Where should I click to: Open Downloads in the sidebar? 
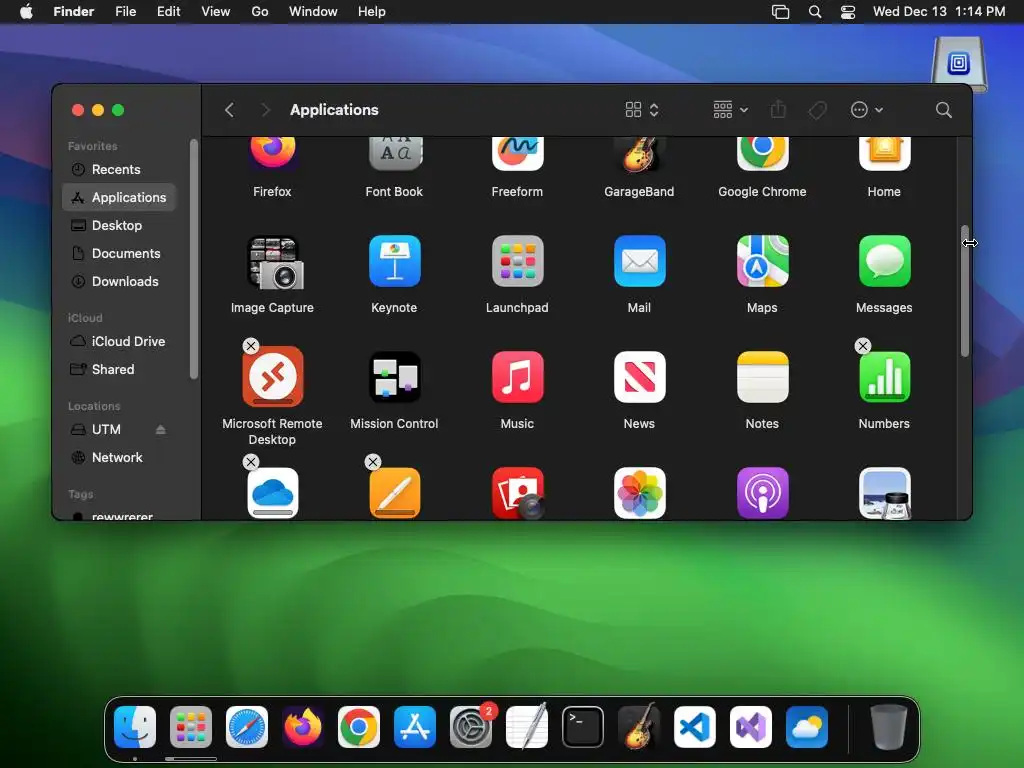tap(119, 281)
